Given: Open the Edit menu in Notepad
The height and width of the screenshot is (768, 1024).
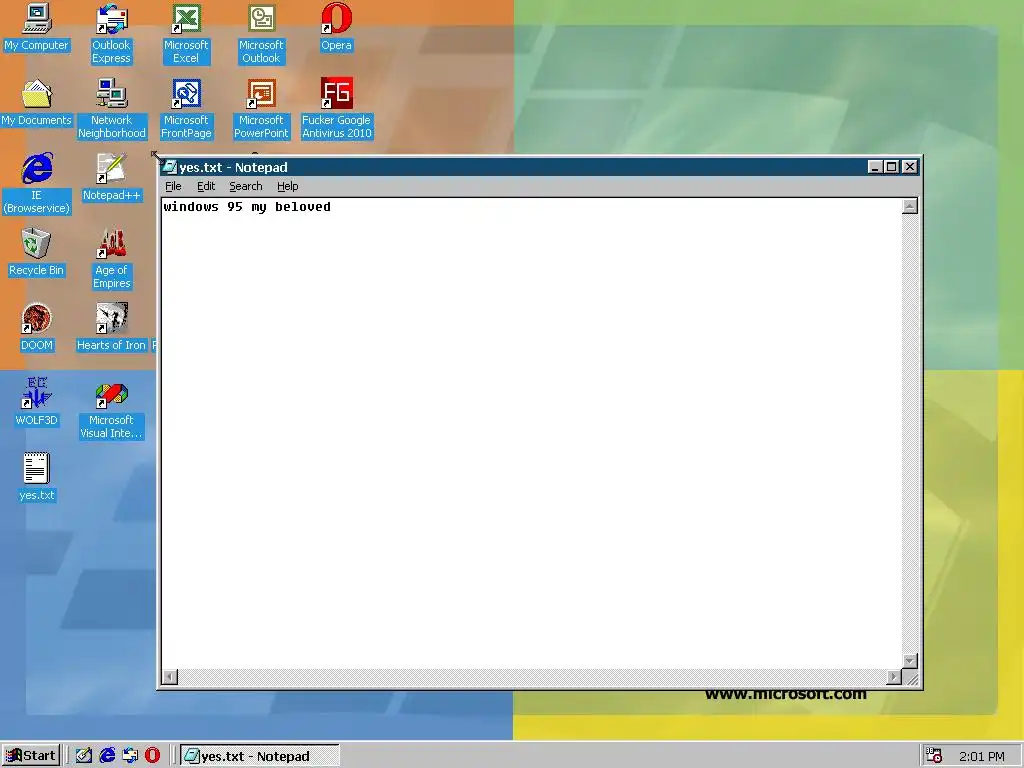Looking at the screenshot, I should click(x=206, y=186).
